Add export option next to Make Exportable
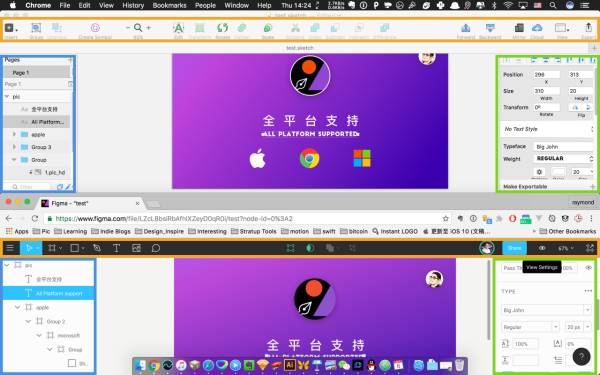Screen dimensions: 600x375 pos(592,186)
